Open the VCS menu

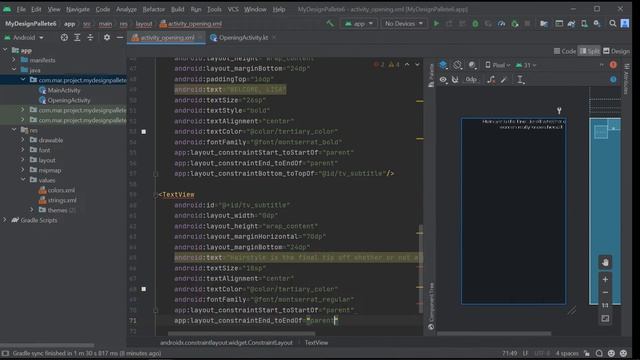[x=233, y=9]
